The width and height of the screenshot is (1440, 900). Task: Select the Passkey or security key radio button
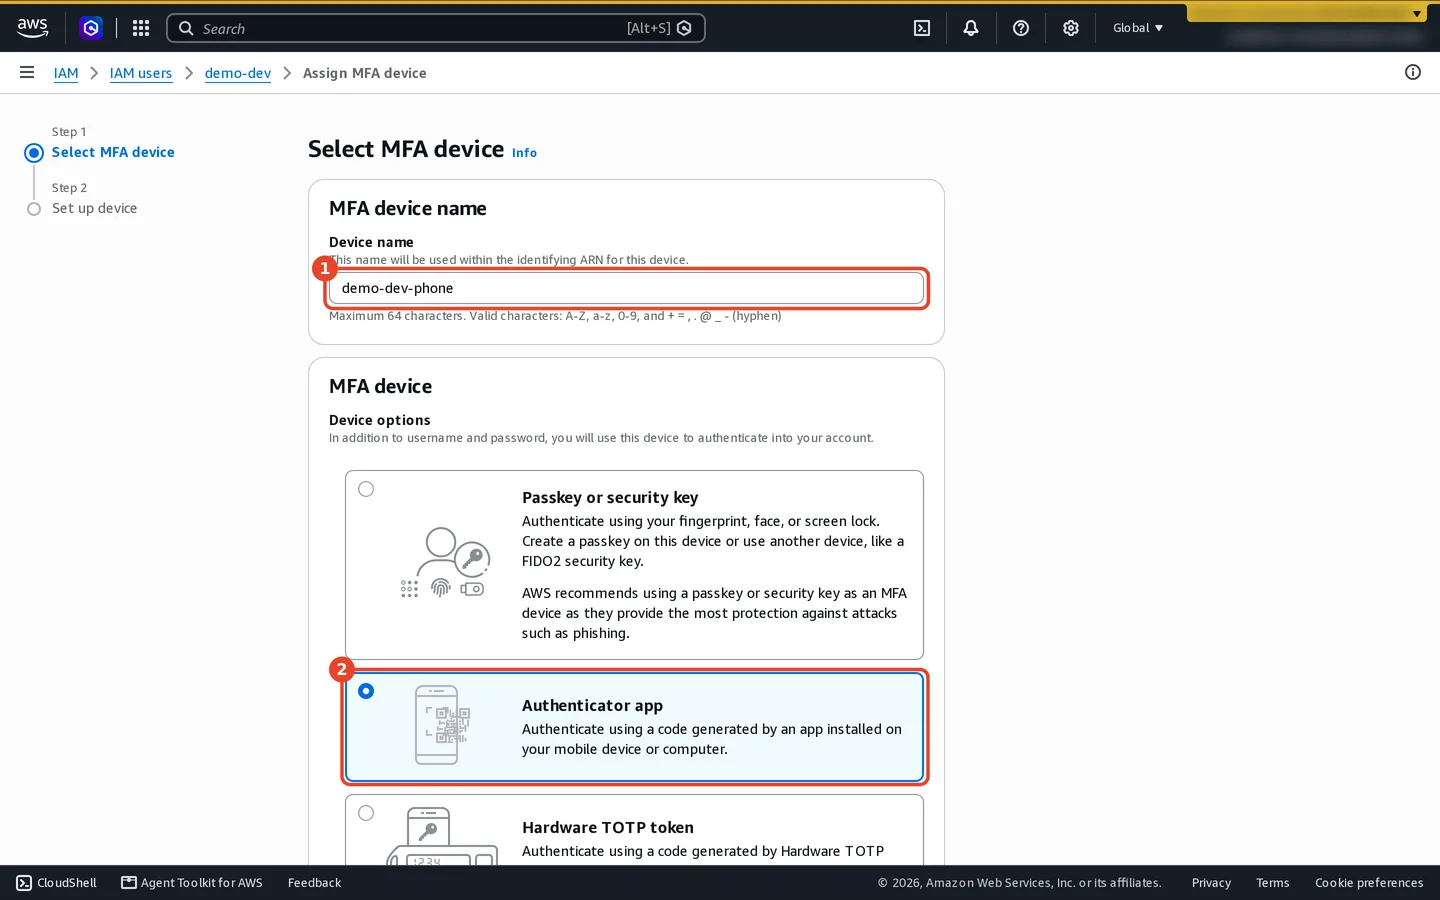point(366,489)
